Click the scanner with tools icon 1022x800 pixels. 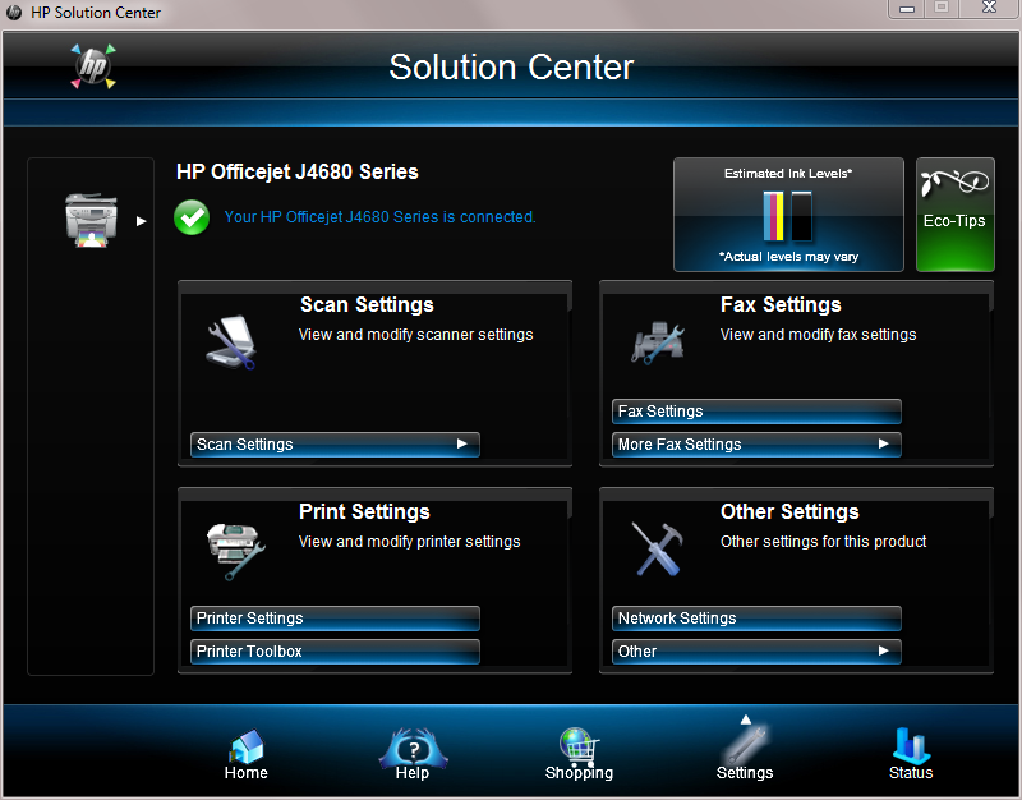tap(231, 342)
